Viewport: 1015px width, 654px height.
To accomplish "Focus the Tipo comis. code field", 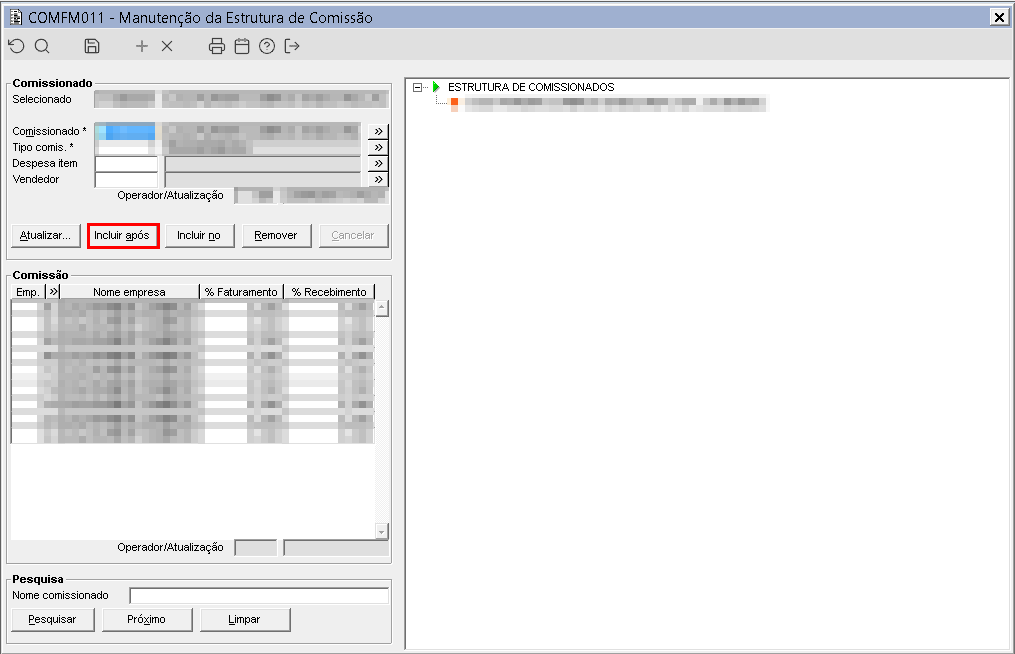I will pyautogui.click(x=126, y=148).
